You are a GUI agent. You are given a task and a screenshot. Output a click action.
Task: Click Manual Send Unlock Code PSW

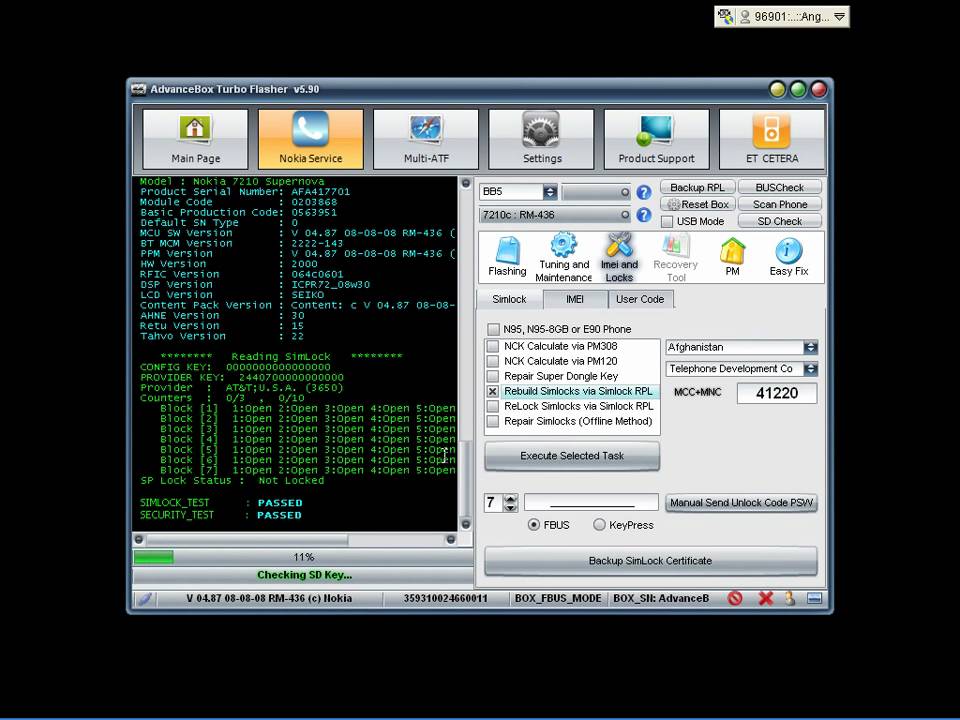[741, 503]
